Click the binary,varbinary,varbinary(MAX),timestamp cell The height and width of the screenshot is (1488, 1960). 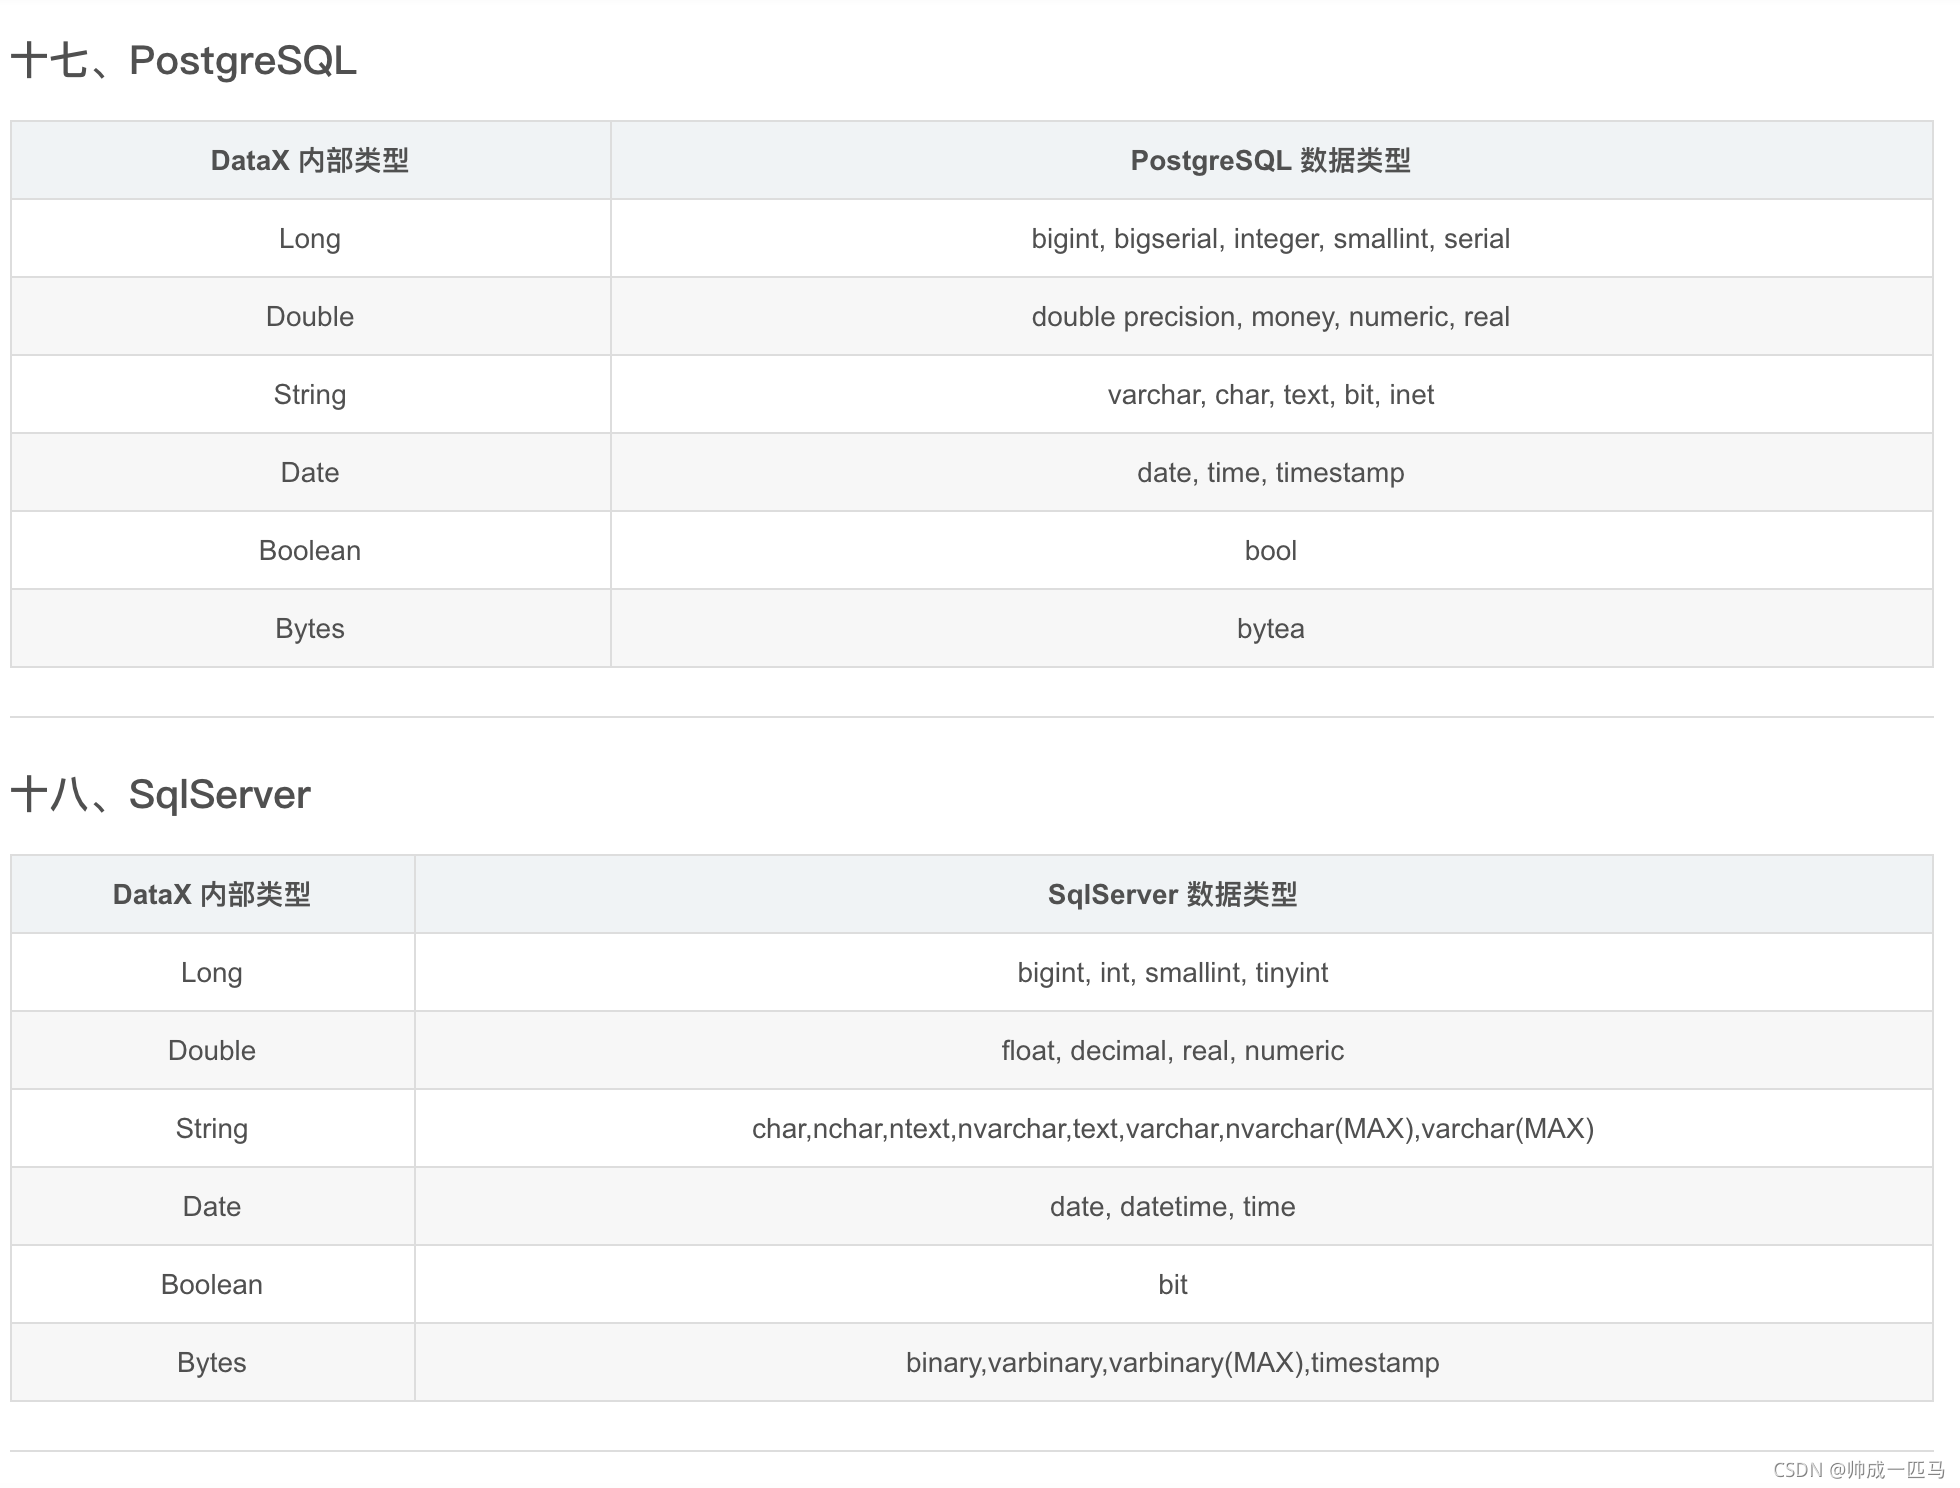pos(1172,1363)
